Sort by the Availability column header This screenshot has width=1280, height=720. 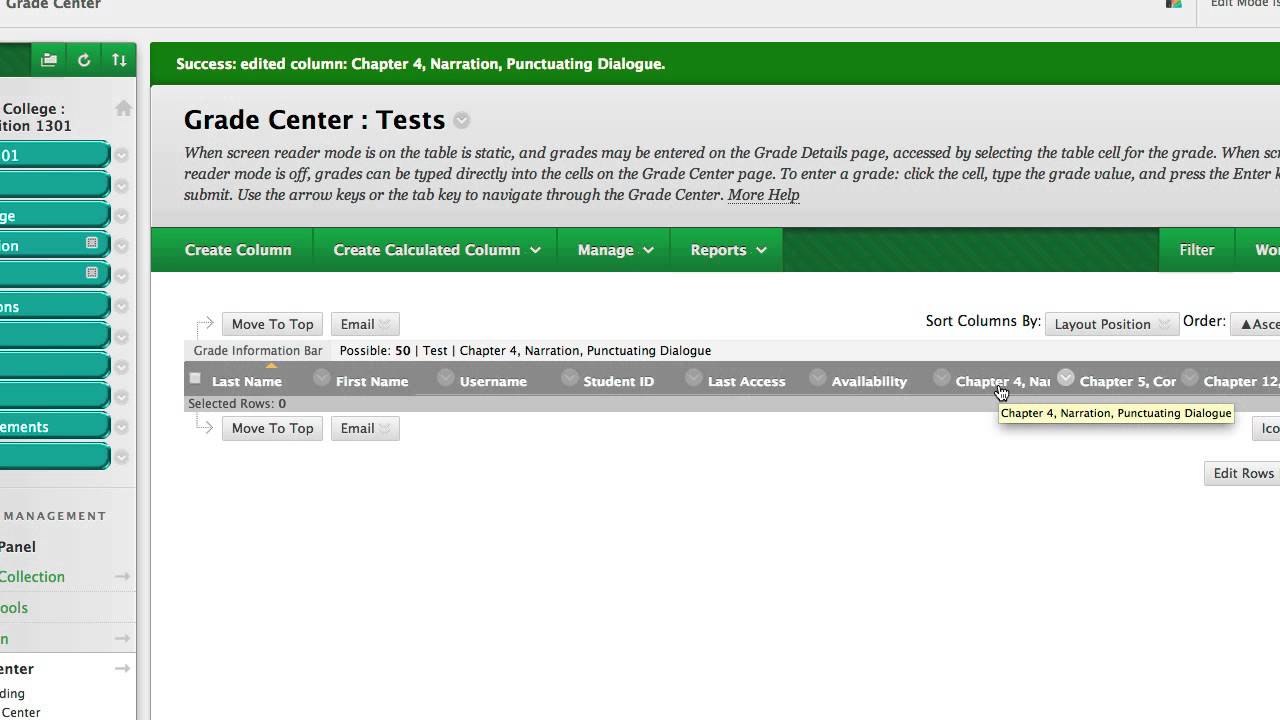869,381
